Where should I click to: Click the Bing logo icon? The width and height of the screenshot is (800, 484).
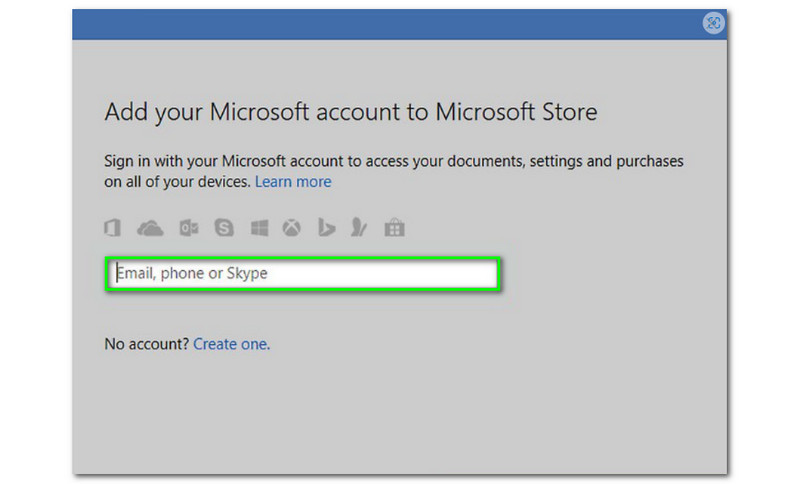coord(326,229)
